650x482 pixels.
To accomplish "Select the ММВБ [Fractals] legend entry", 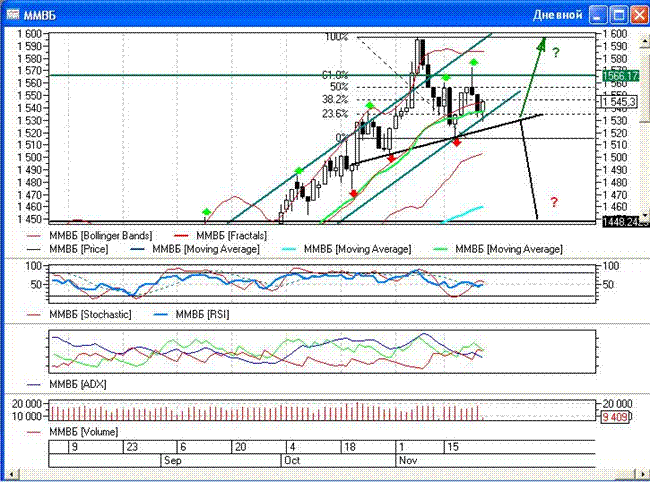I will (221, 236).
